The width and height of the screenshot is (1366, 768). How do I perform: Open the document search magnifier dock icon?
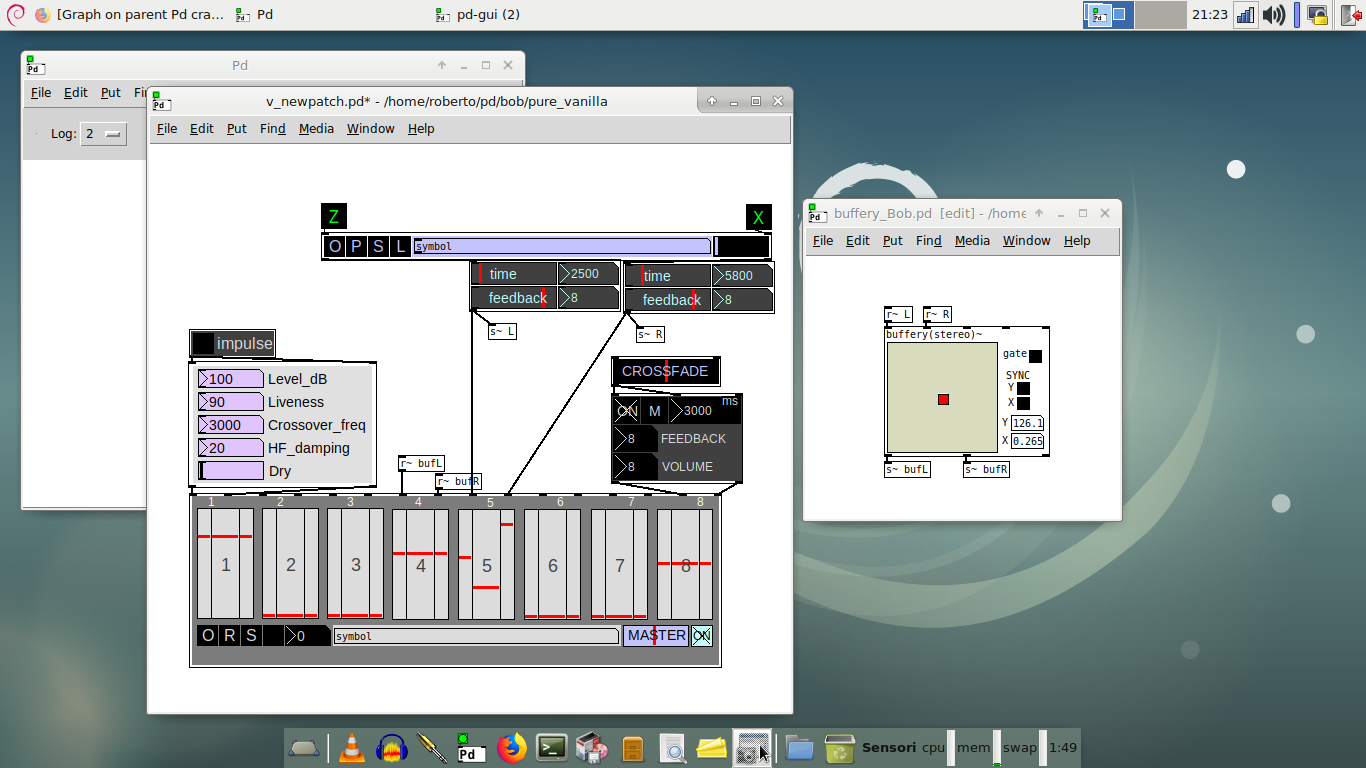(x=673, y=748)
